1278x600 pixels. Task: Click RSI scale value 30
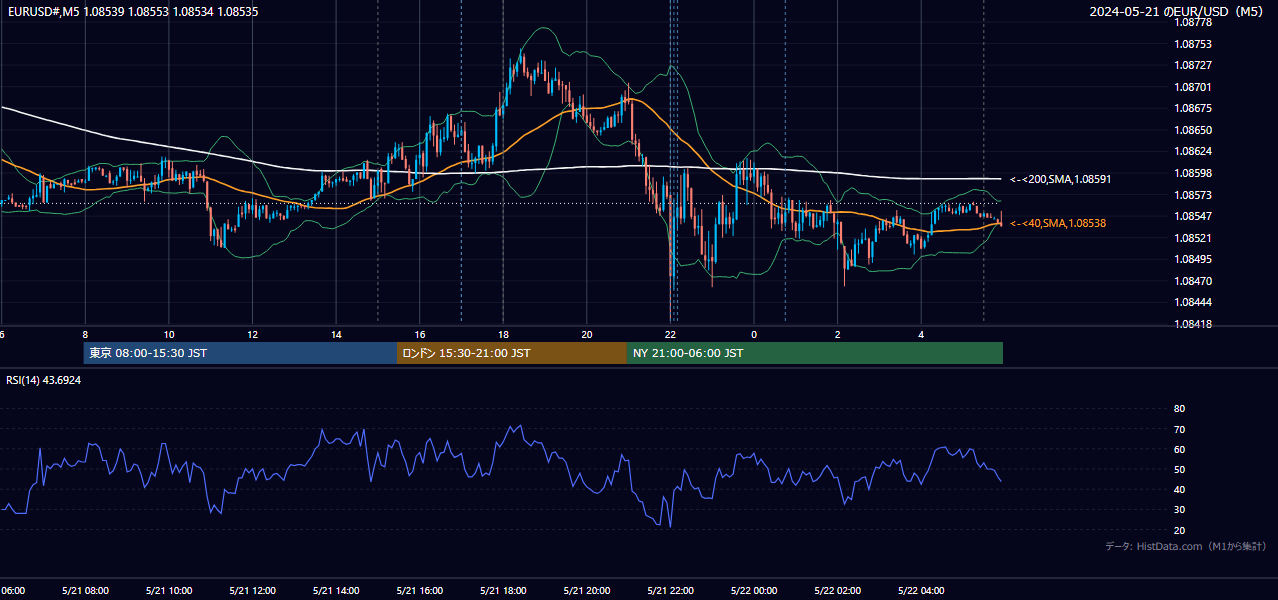tap(1179, 510)
